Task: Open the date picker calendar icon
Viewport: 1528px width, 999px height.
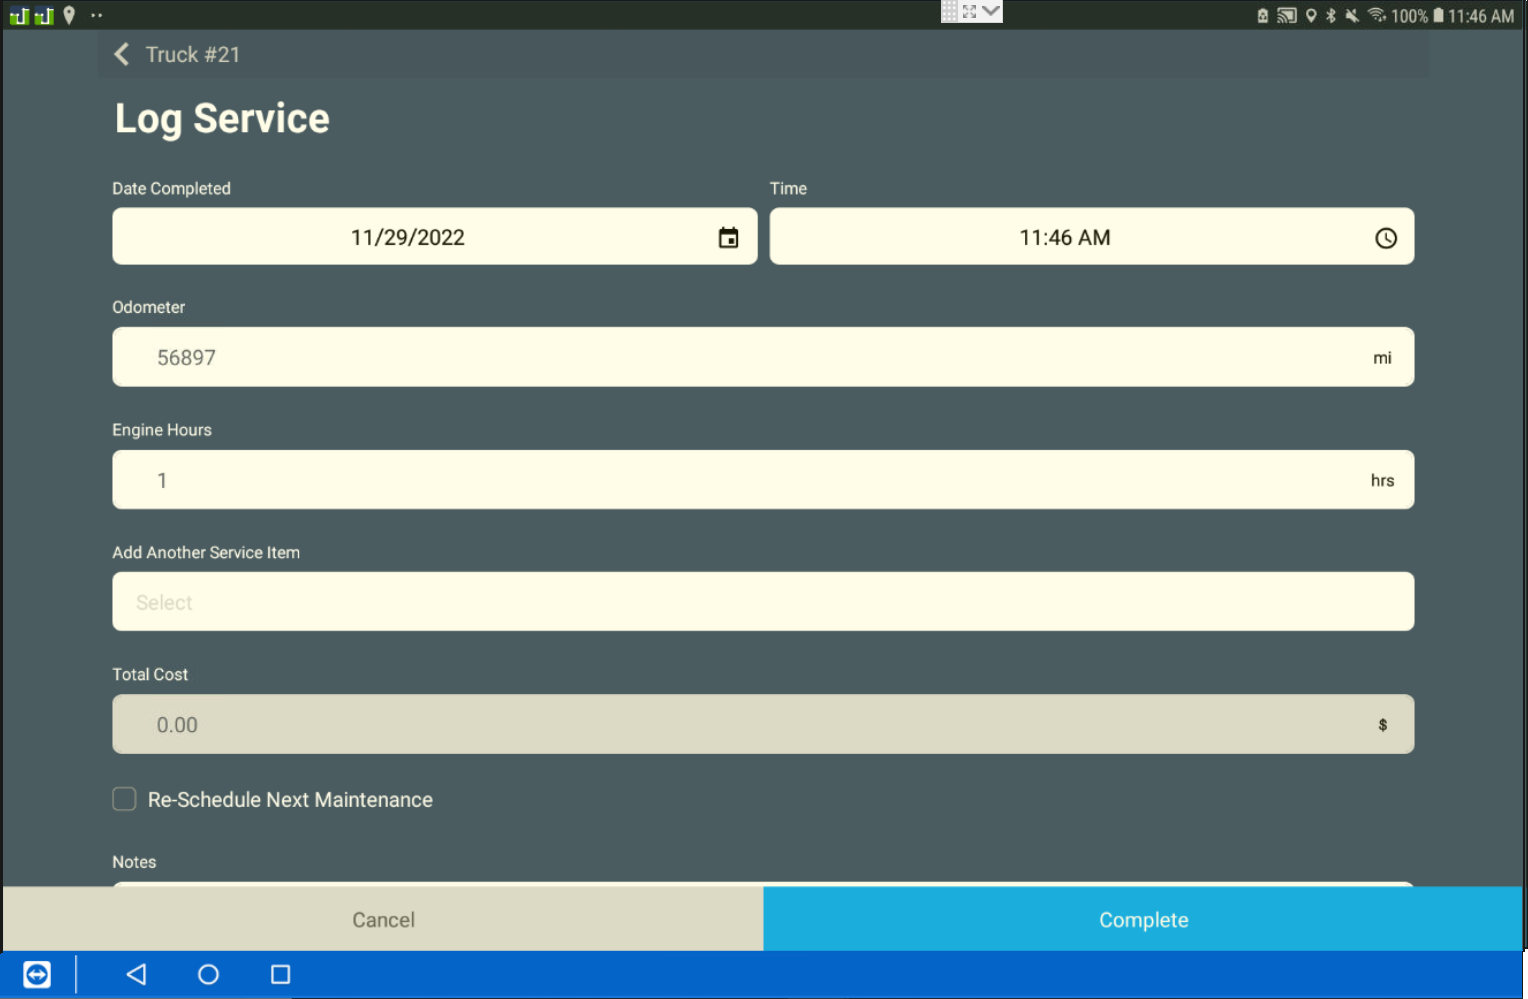Action: pyautogui.click(x=728, y=236)
